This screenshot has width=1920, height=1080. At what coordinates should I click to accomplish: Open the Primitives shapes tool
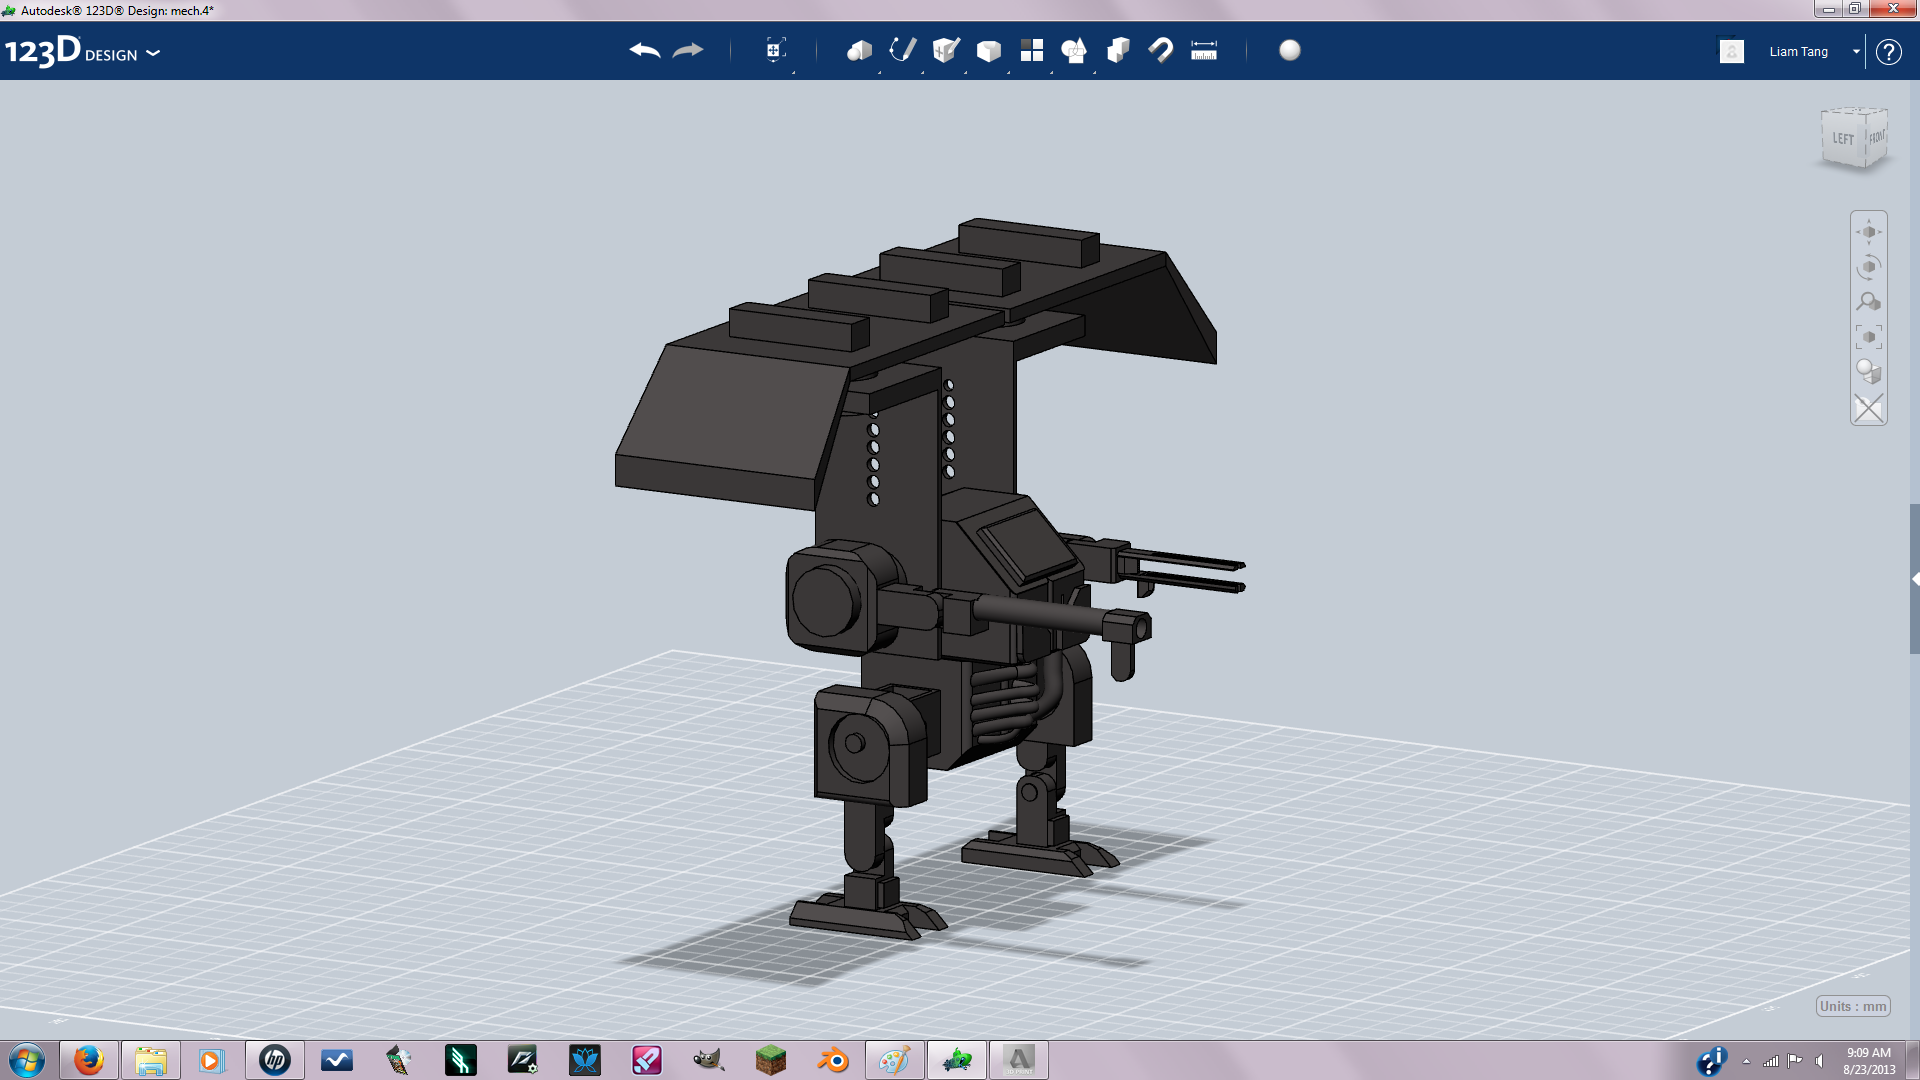tap(859, 50)
